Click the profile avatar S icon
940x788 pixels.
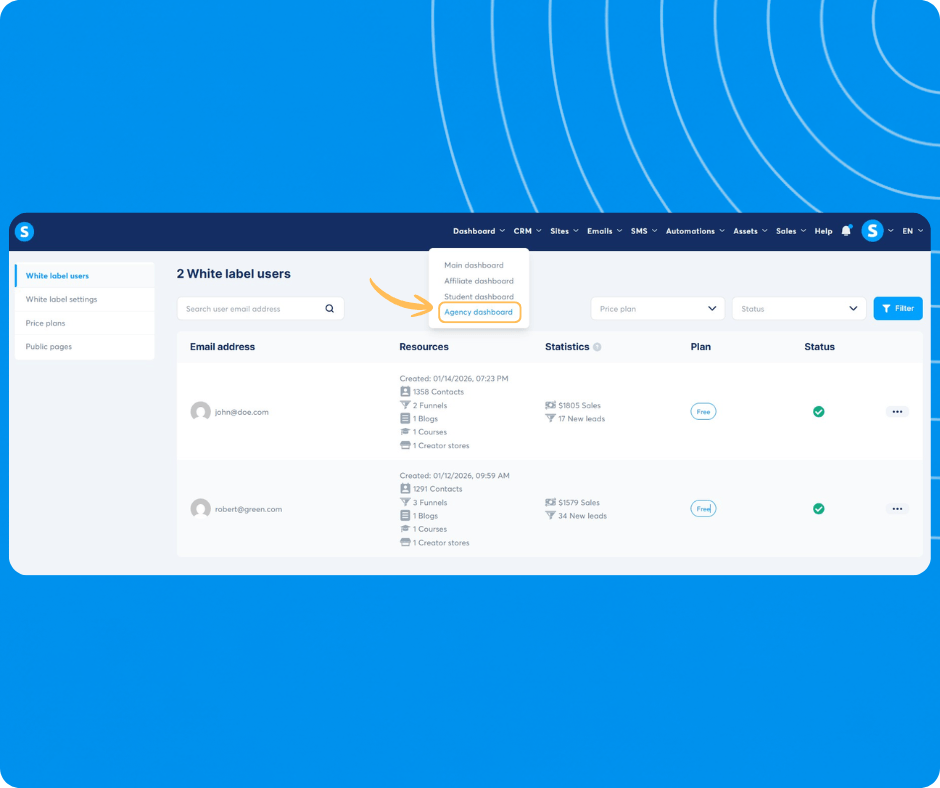tap(872, 231)
